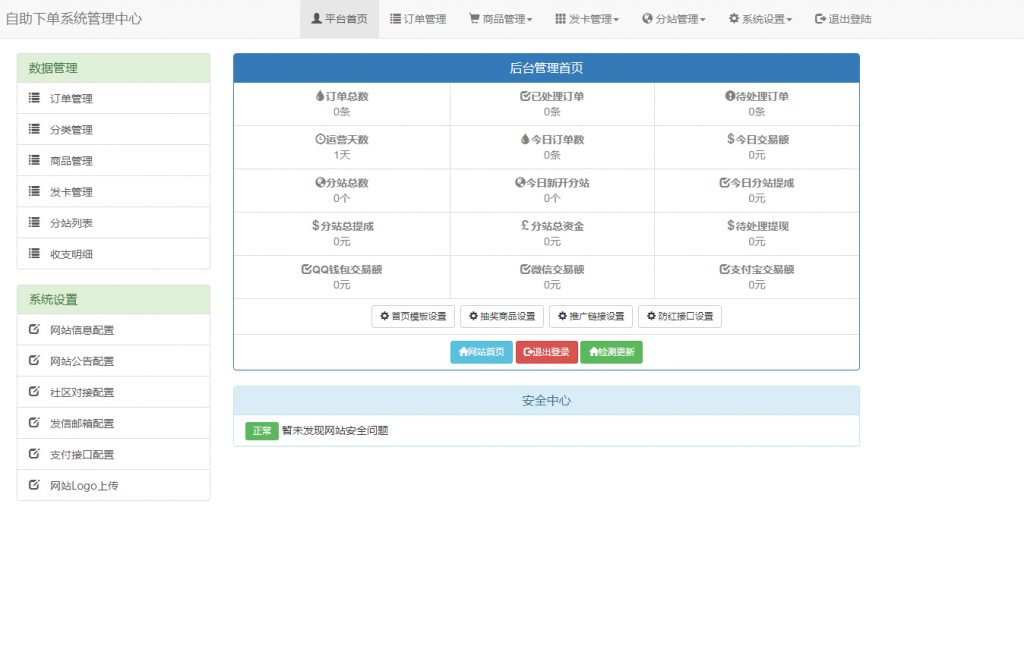The height and width of the screenshot is (646, 1024).
Task: Open the 抽奖商品设置 button
Action: click(x=501, y=317)
